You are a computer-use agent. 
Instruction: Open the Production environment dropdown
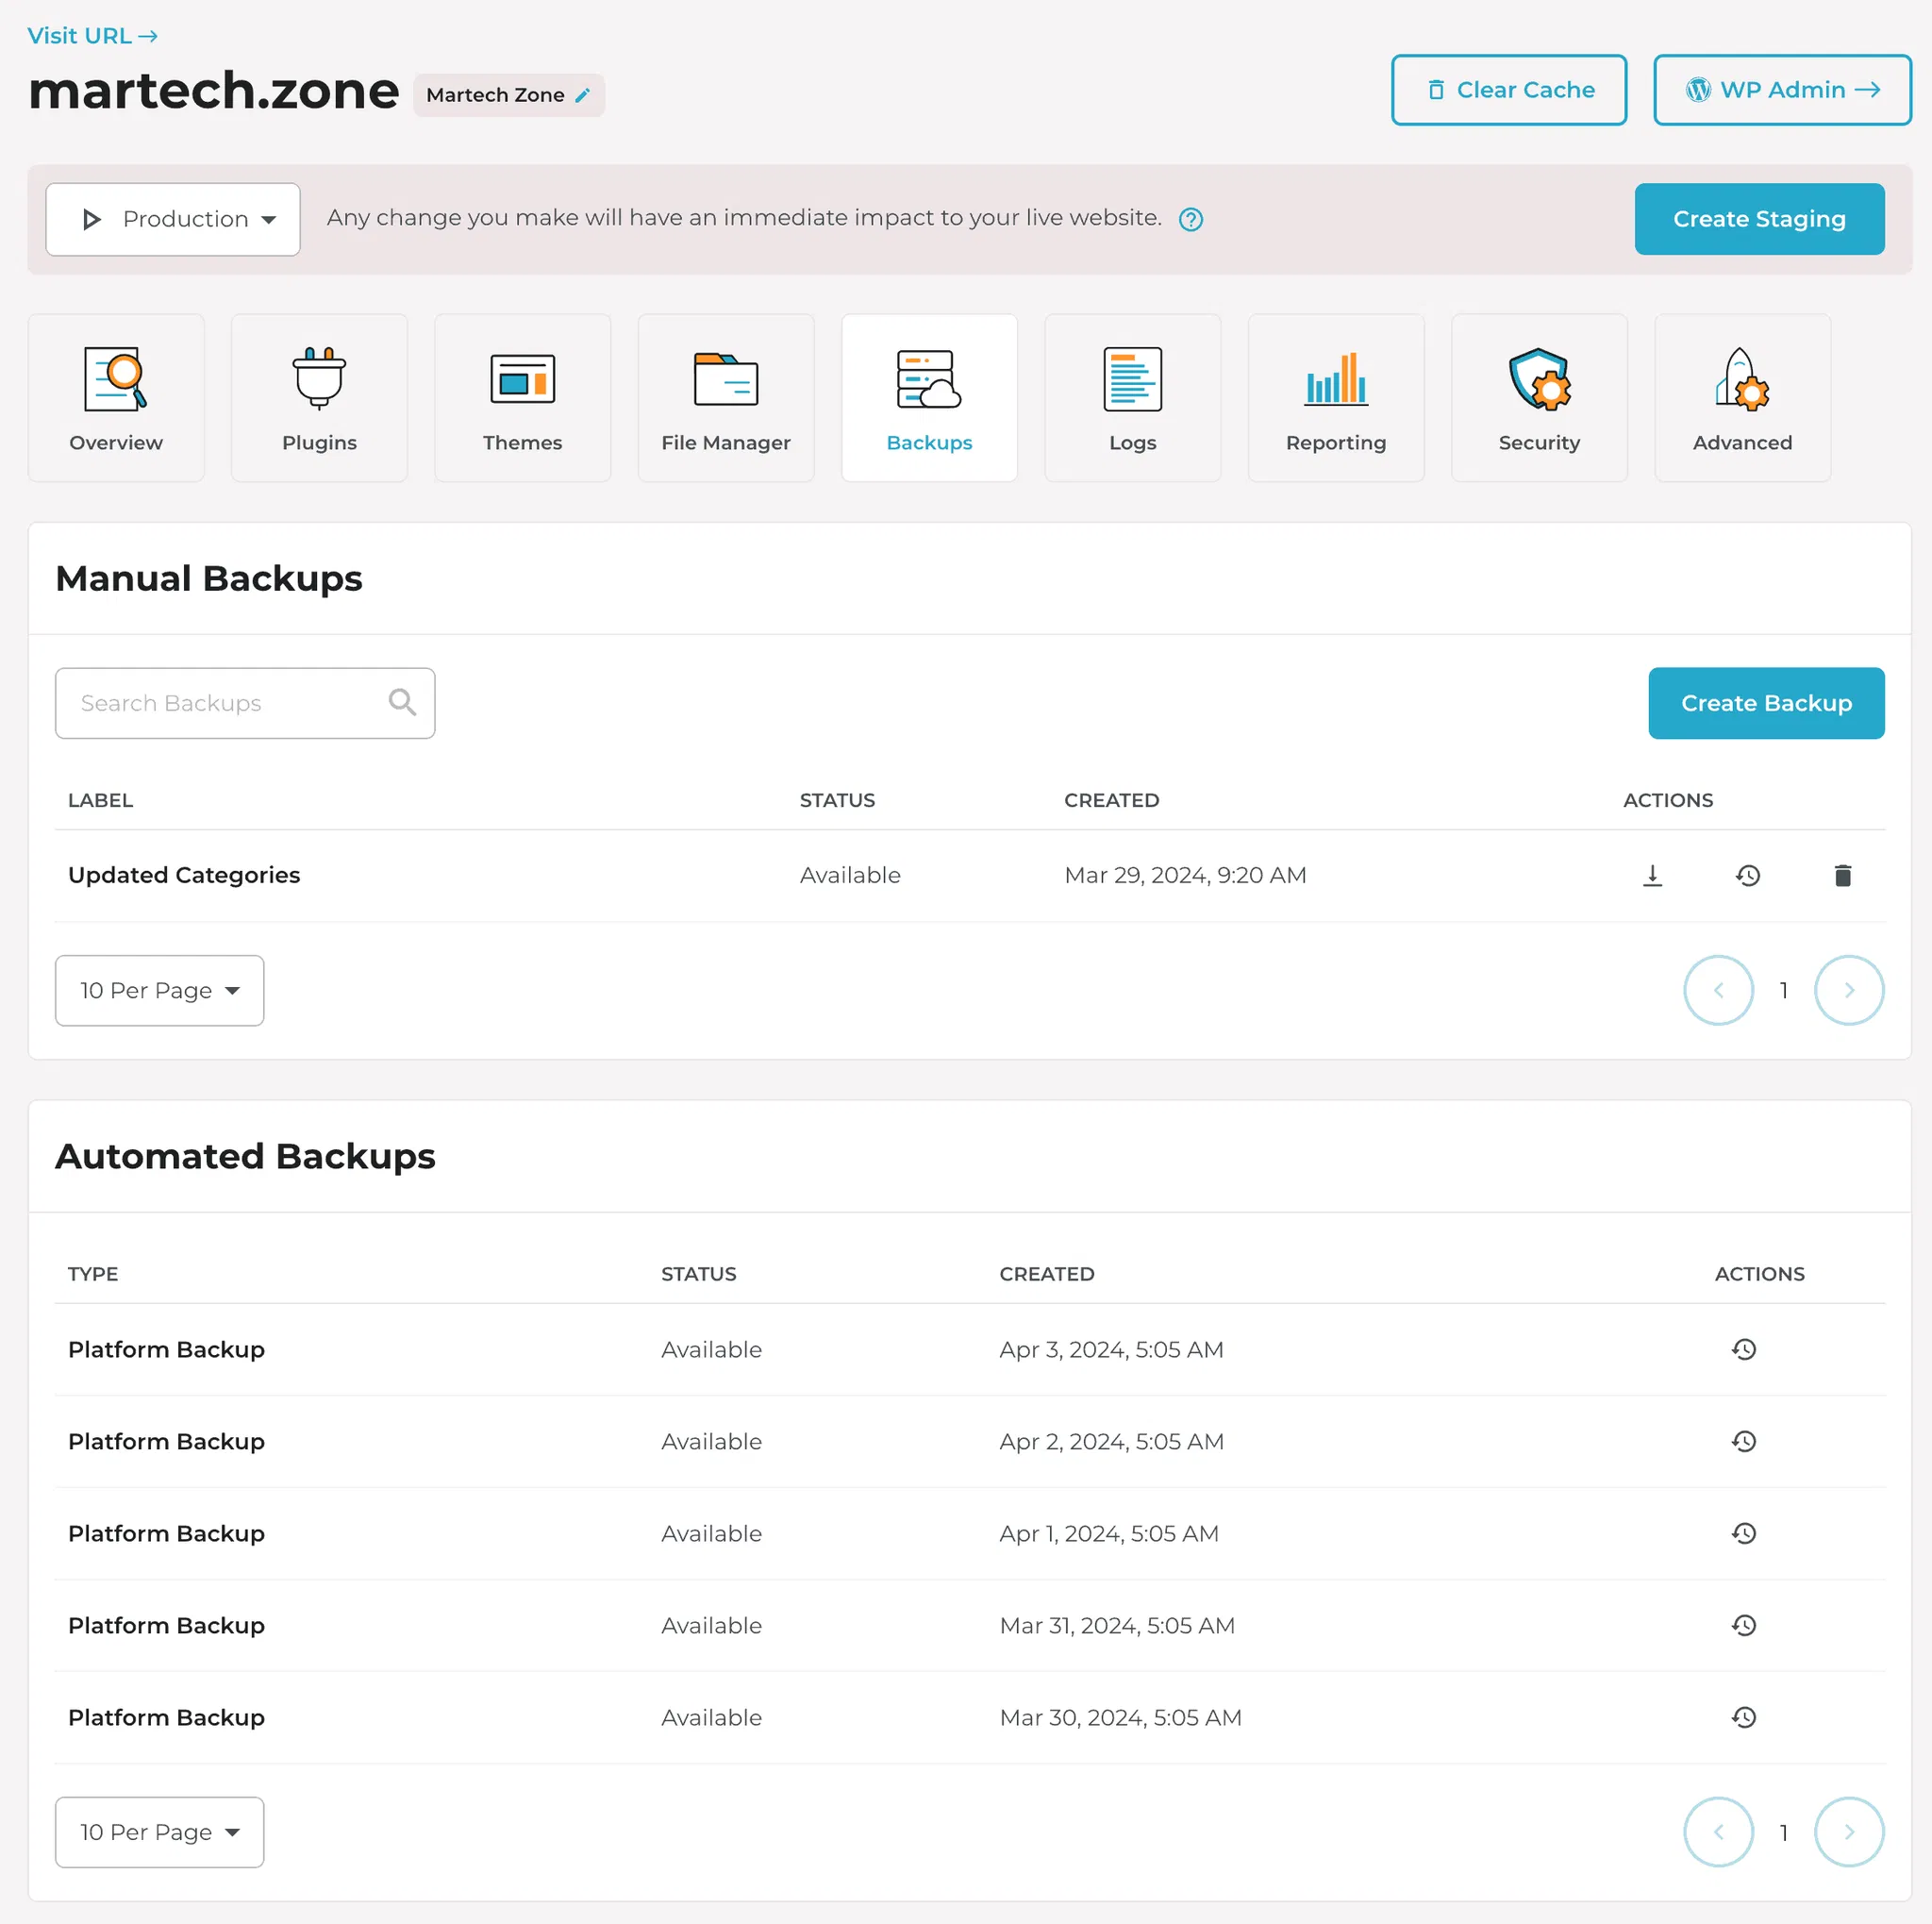pyautogui.click(x=173, y=219)
